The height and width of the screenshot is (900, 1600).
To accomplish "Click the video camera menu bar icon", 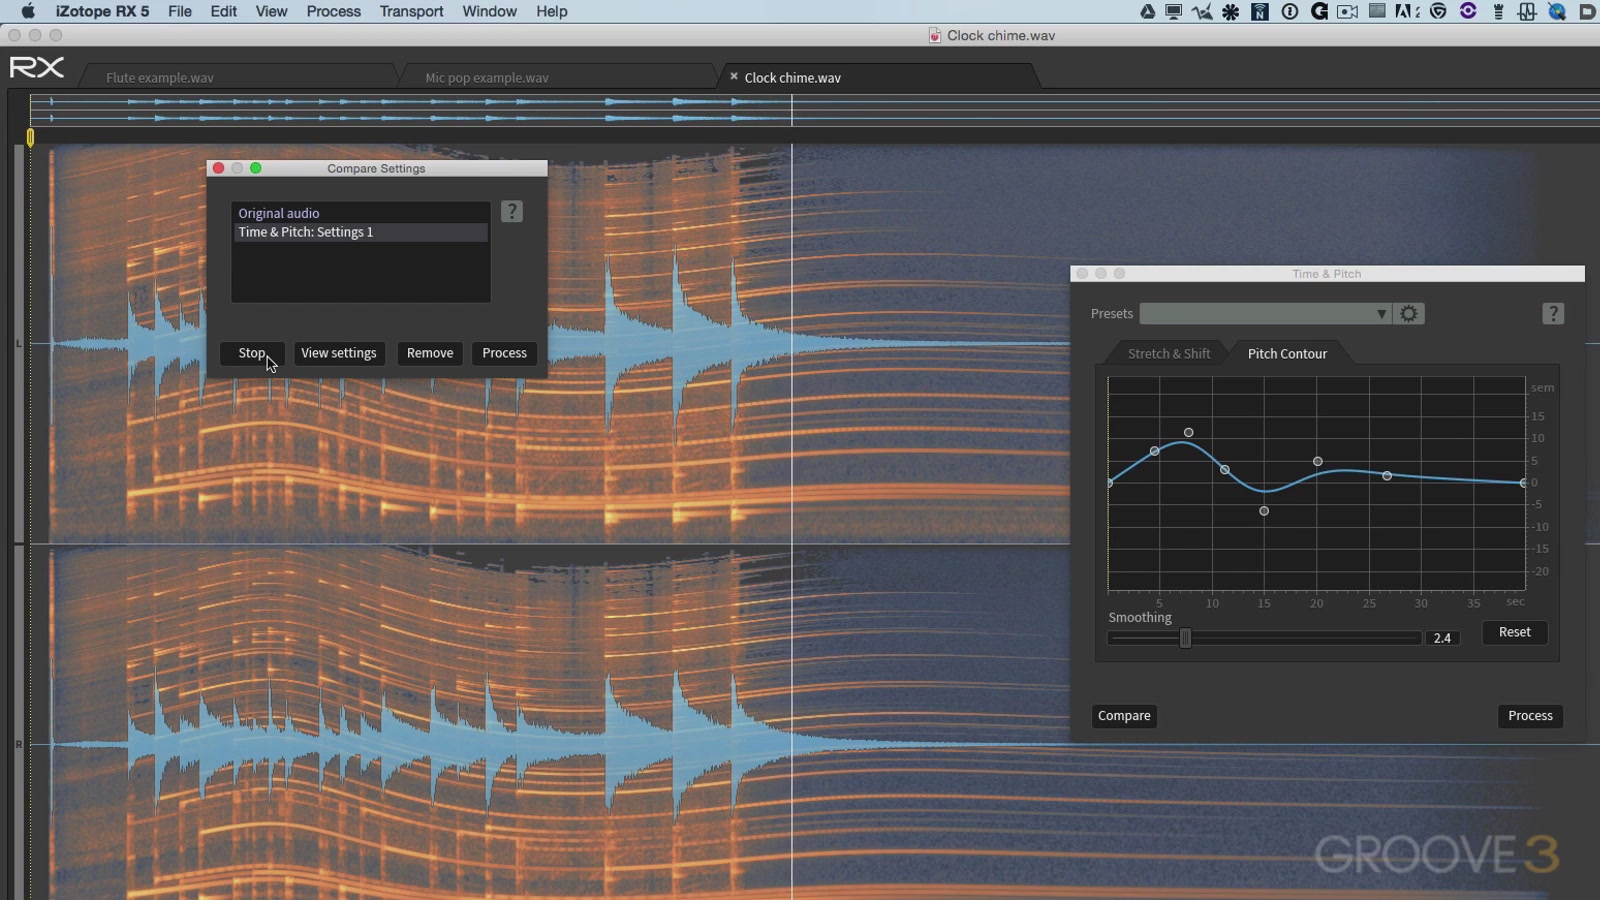I will (x=1348, y=11).
